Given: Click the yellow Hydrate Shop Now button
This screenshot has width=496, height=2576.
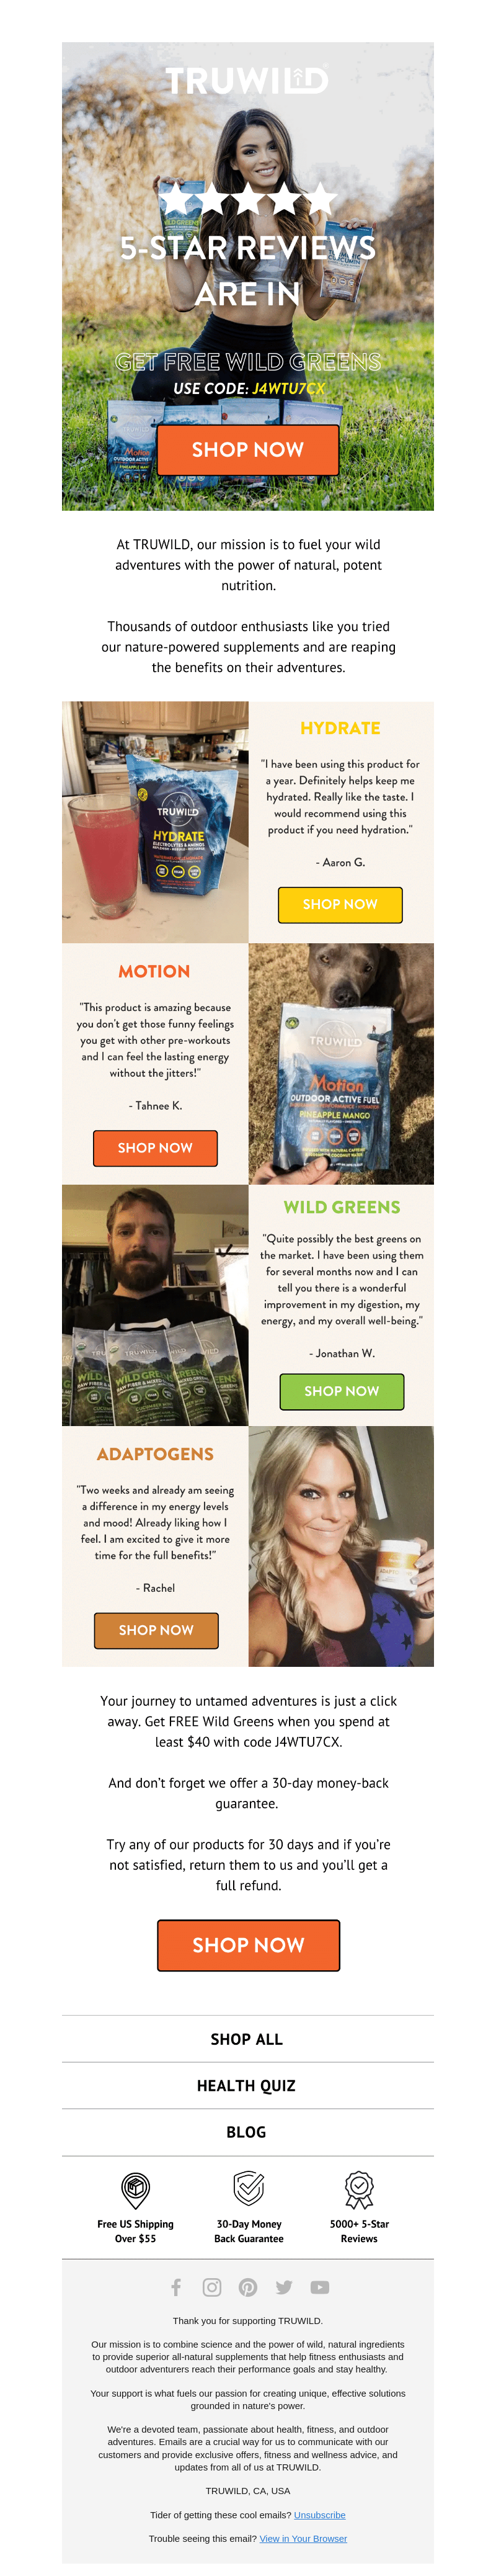Looking at the screenshot, I should click(x=340, y=904).
